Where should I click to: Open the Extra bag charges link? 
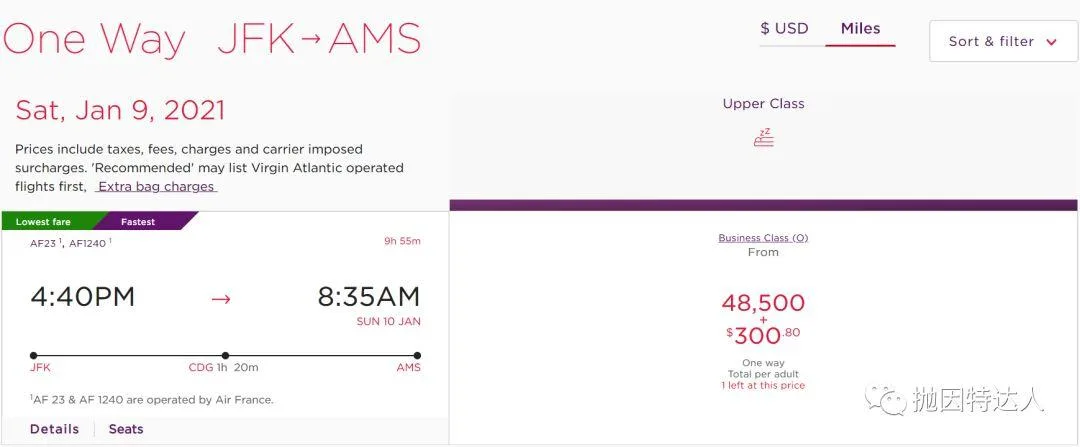click(155, 186)
